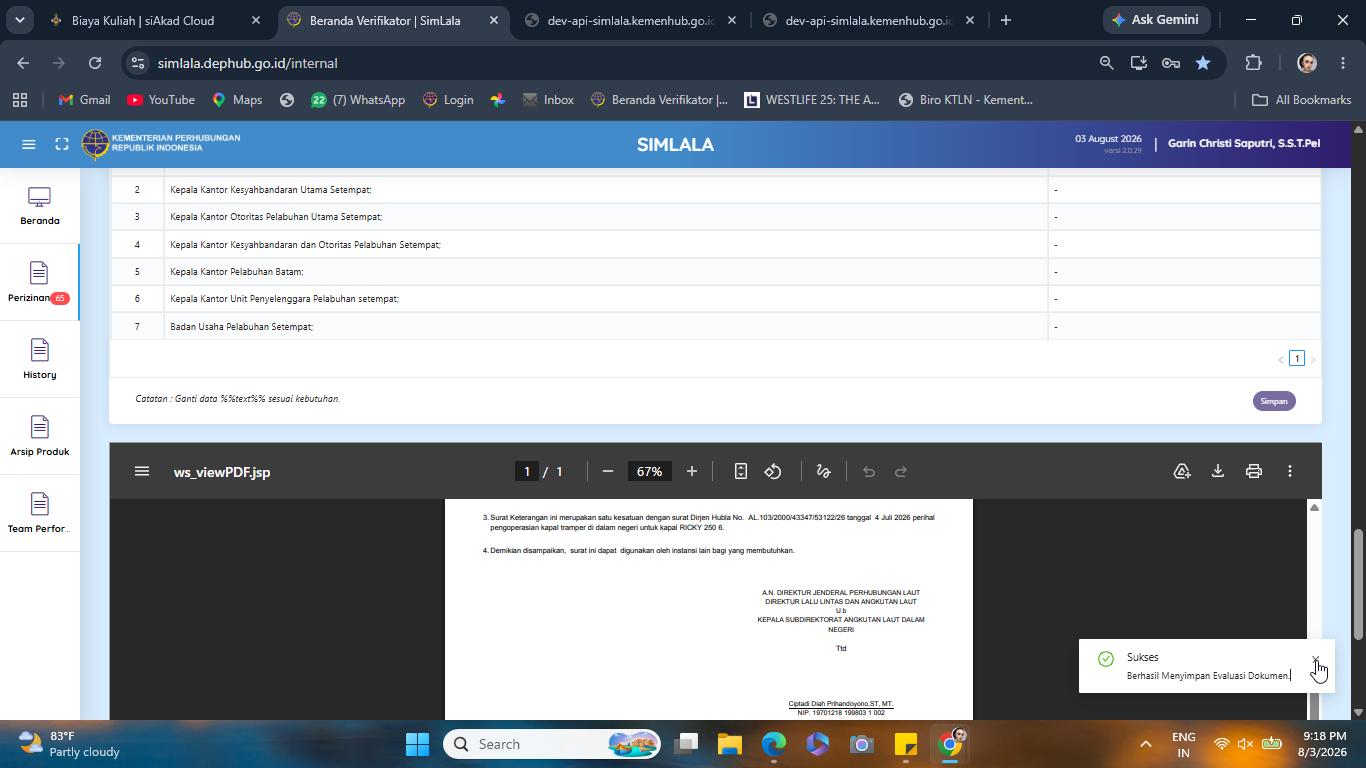Click the PDF viewer vertical scrollbar thumb
This screenshot has height=768, width=1366.
pos(1314,705)
